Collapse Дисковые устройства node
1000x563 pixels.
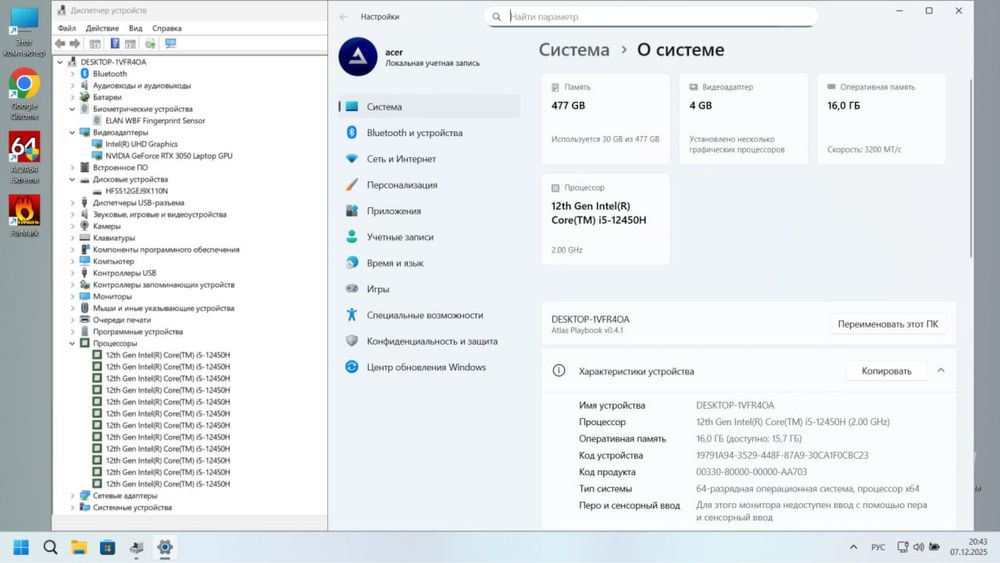tap(72, 179)
